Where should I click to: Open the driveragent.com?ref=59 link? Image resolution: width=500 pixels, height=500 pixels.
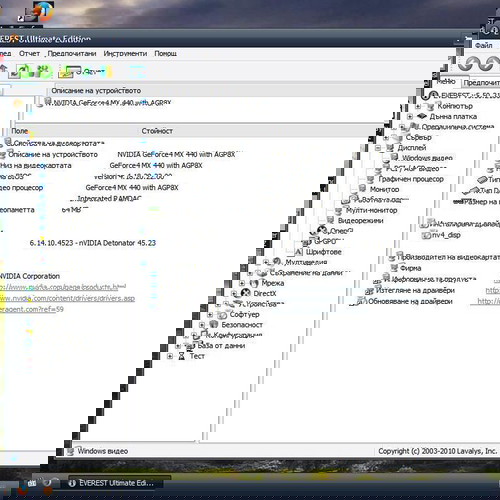coord(32,309)
